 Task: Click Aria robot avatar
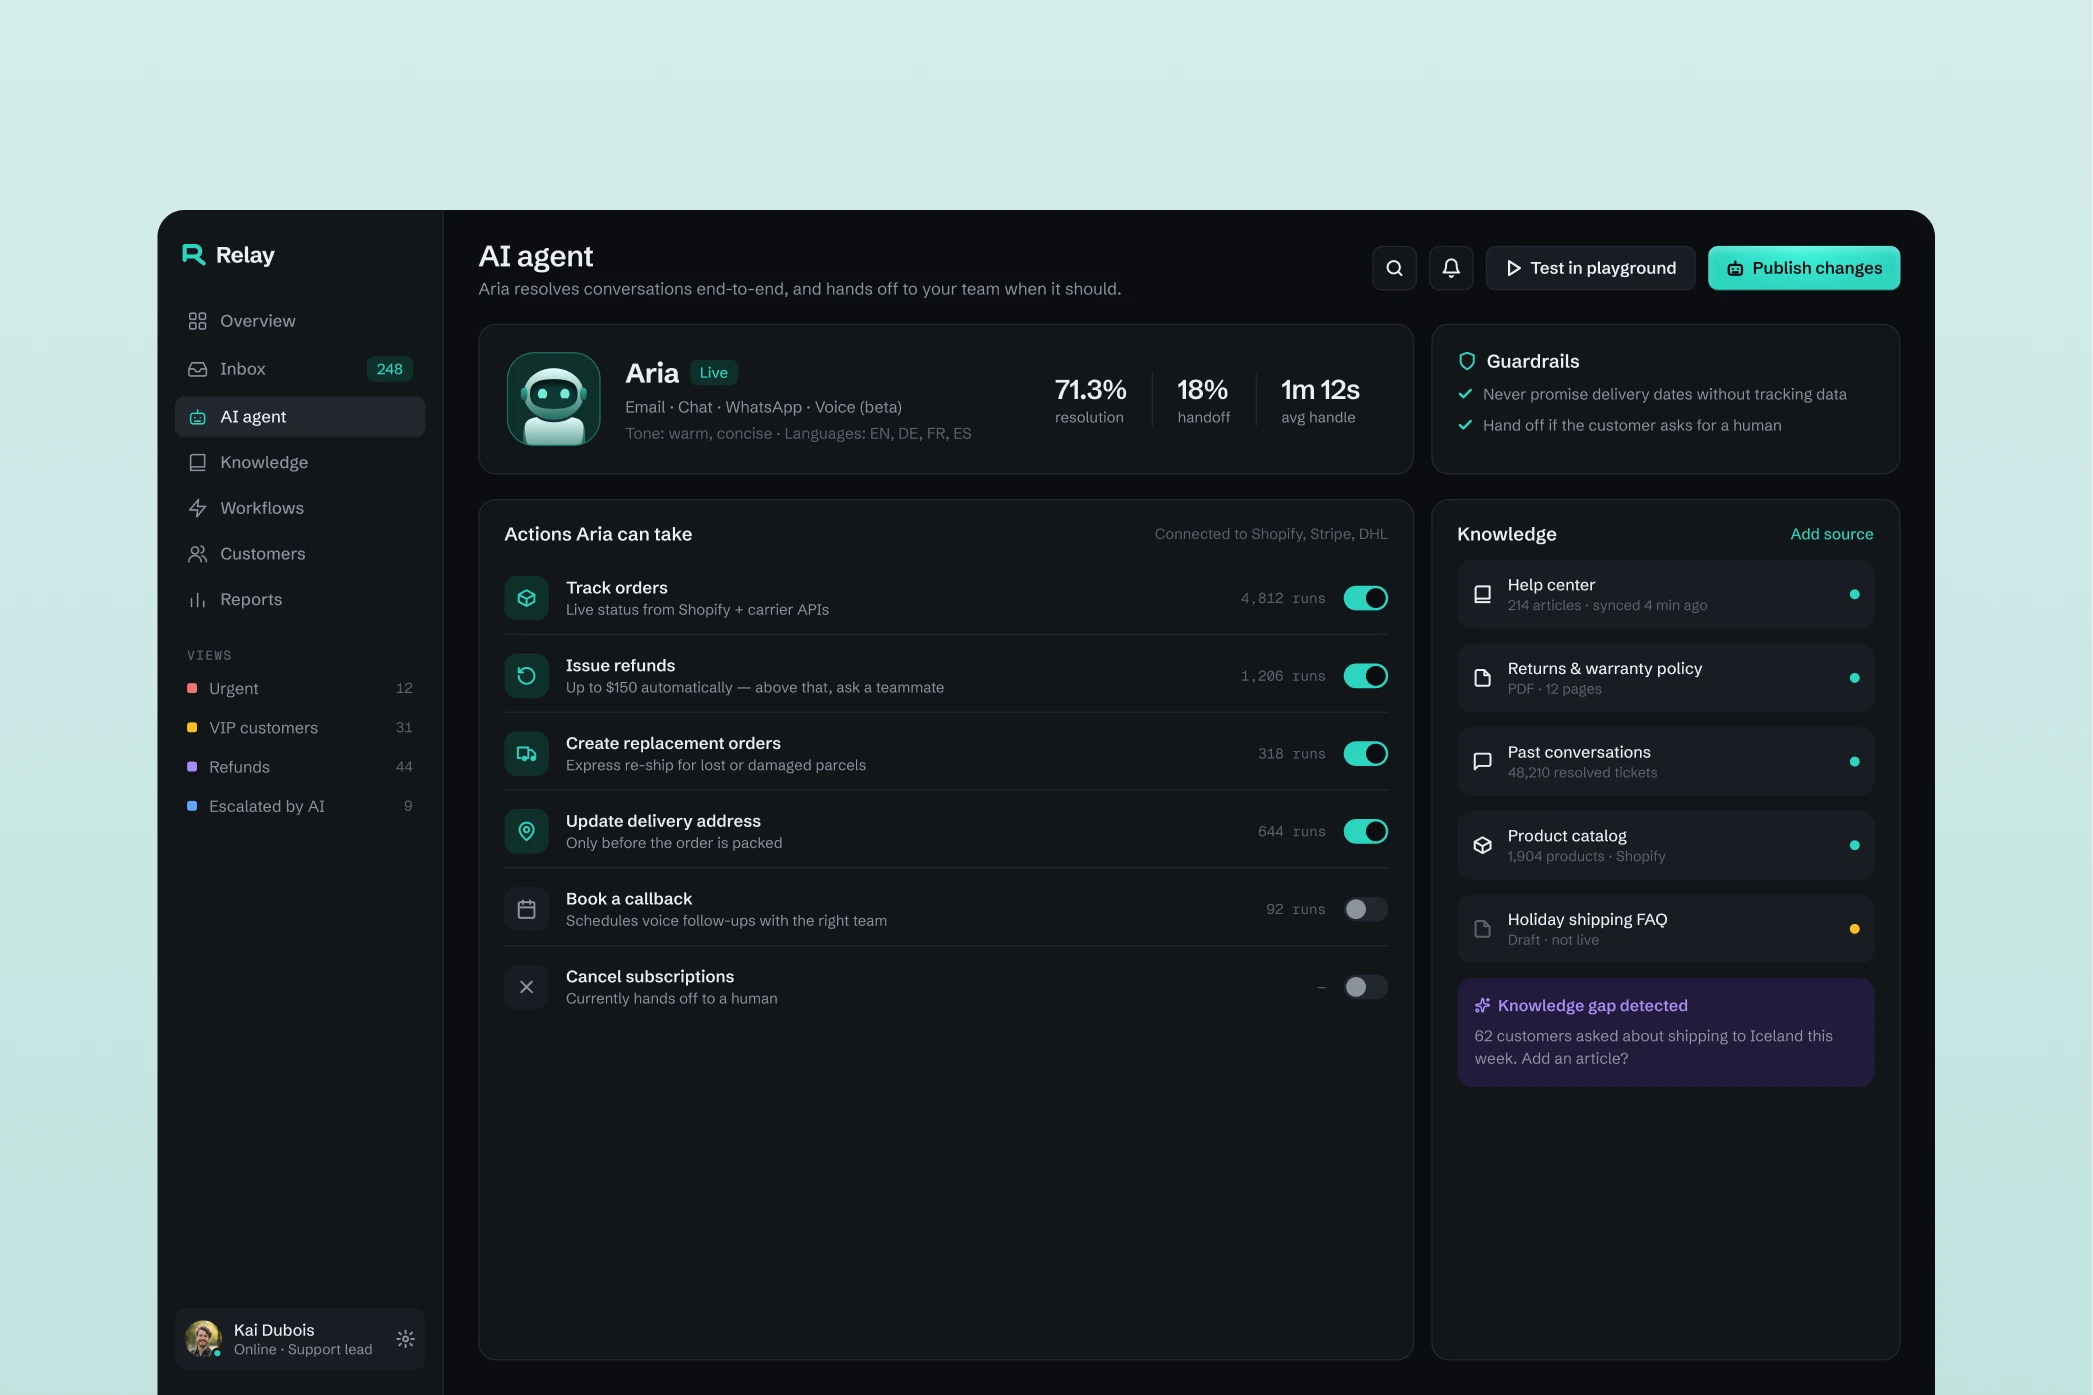pyautogui.click(x=553, y=399)
